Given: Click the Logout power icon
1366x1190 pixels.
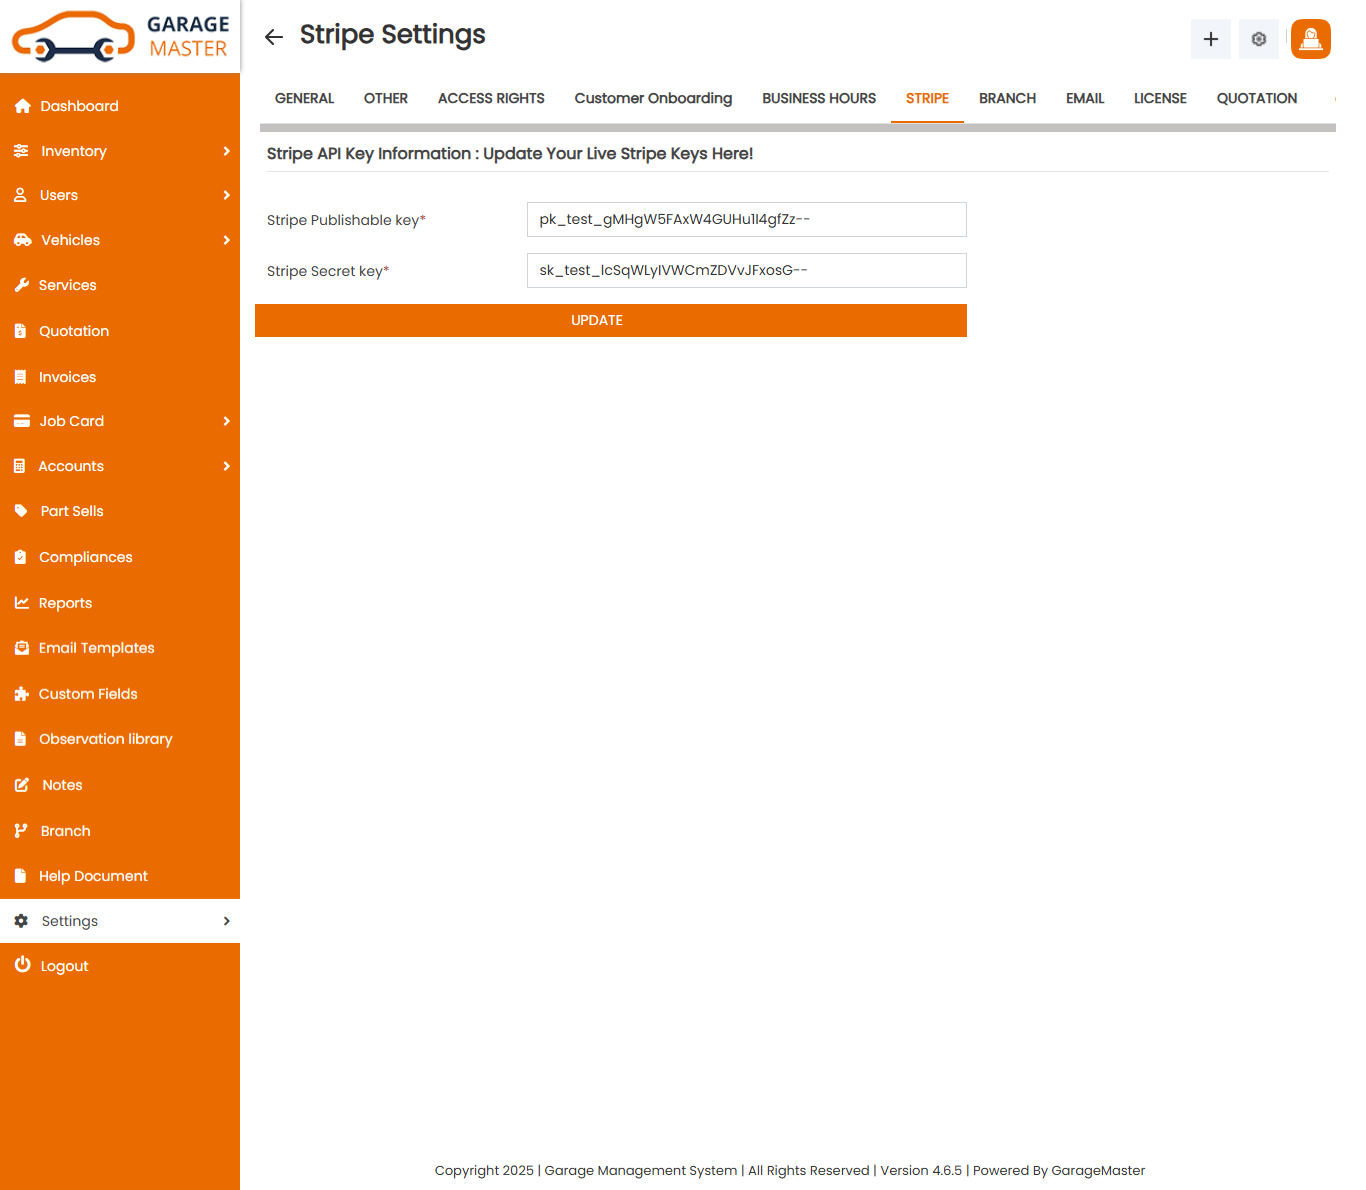Looking at the screenshot, I should pyautogui.click(x=22, y=965).
